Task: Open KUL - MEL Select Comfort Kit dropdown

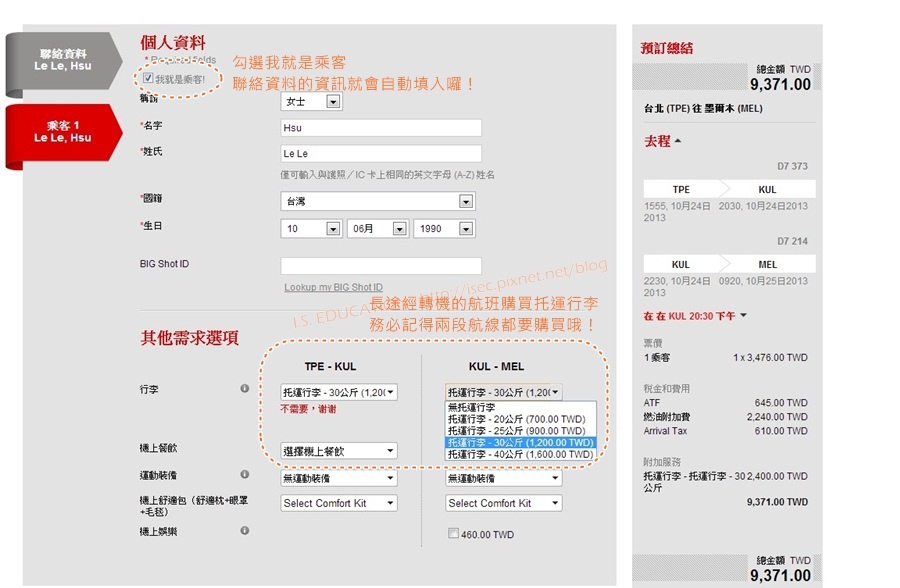Action: pos(503,503)
